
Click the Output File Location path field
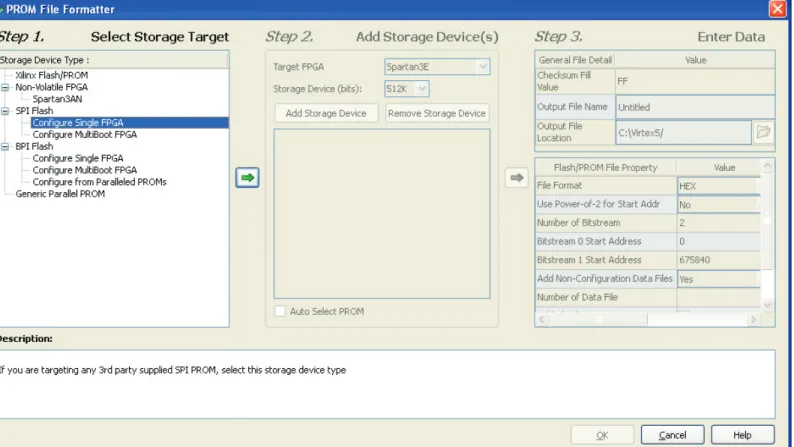coord(684,133)
